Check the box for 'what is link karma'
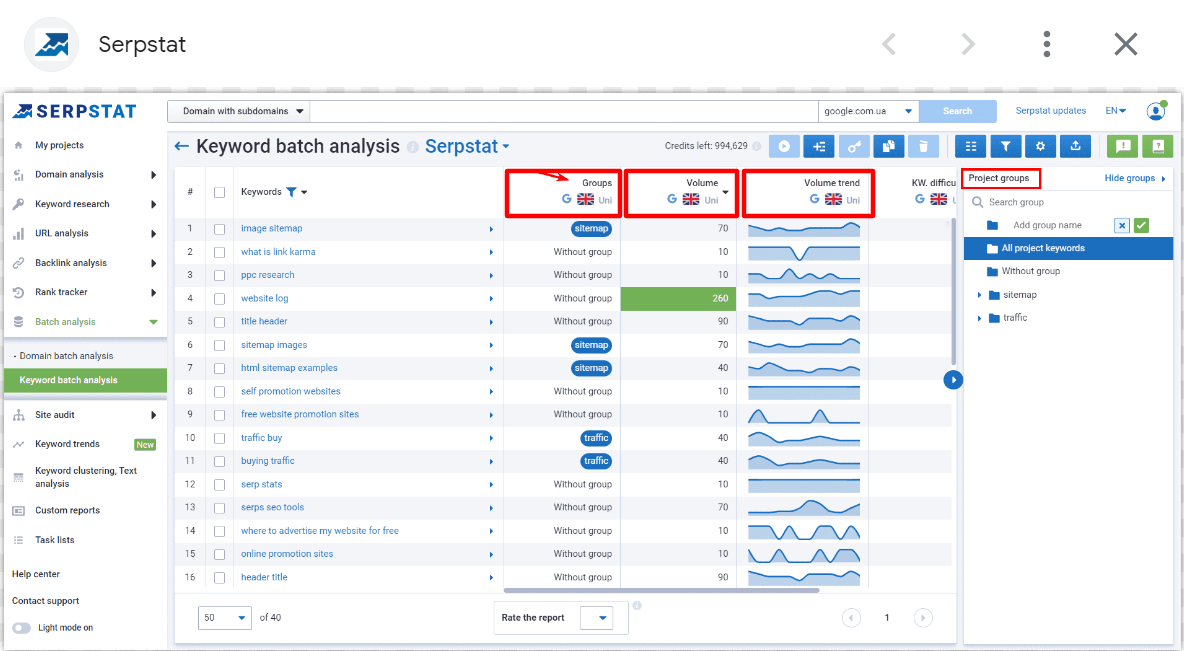This screenshot has width=1184, height=651. 220,252
